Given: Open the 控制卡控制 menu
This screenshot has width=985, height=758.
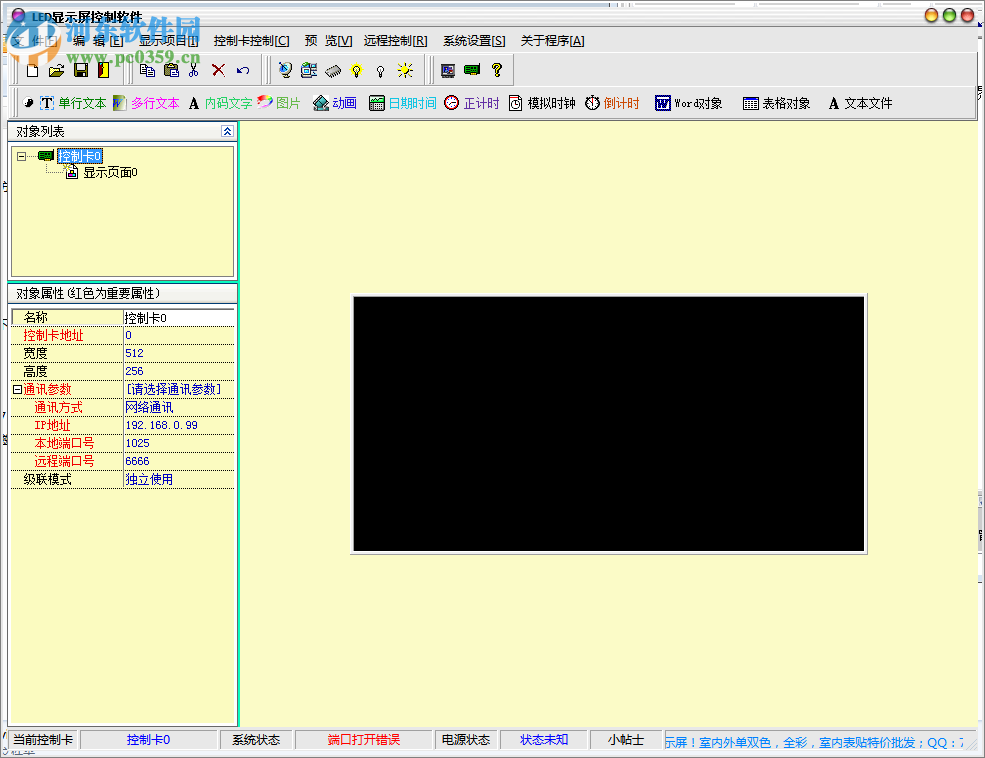Looking at the screenshot, I should pos(249,40).
